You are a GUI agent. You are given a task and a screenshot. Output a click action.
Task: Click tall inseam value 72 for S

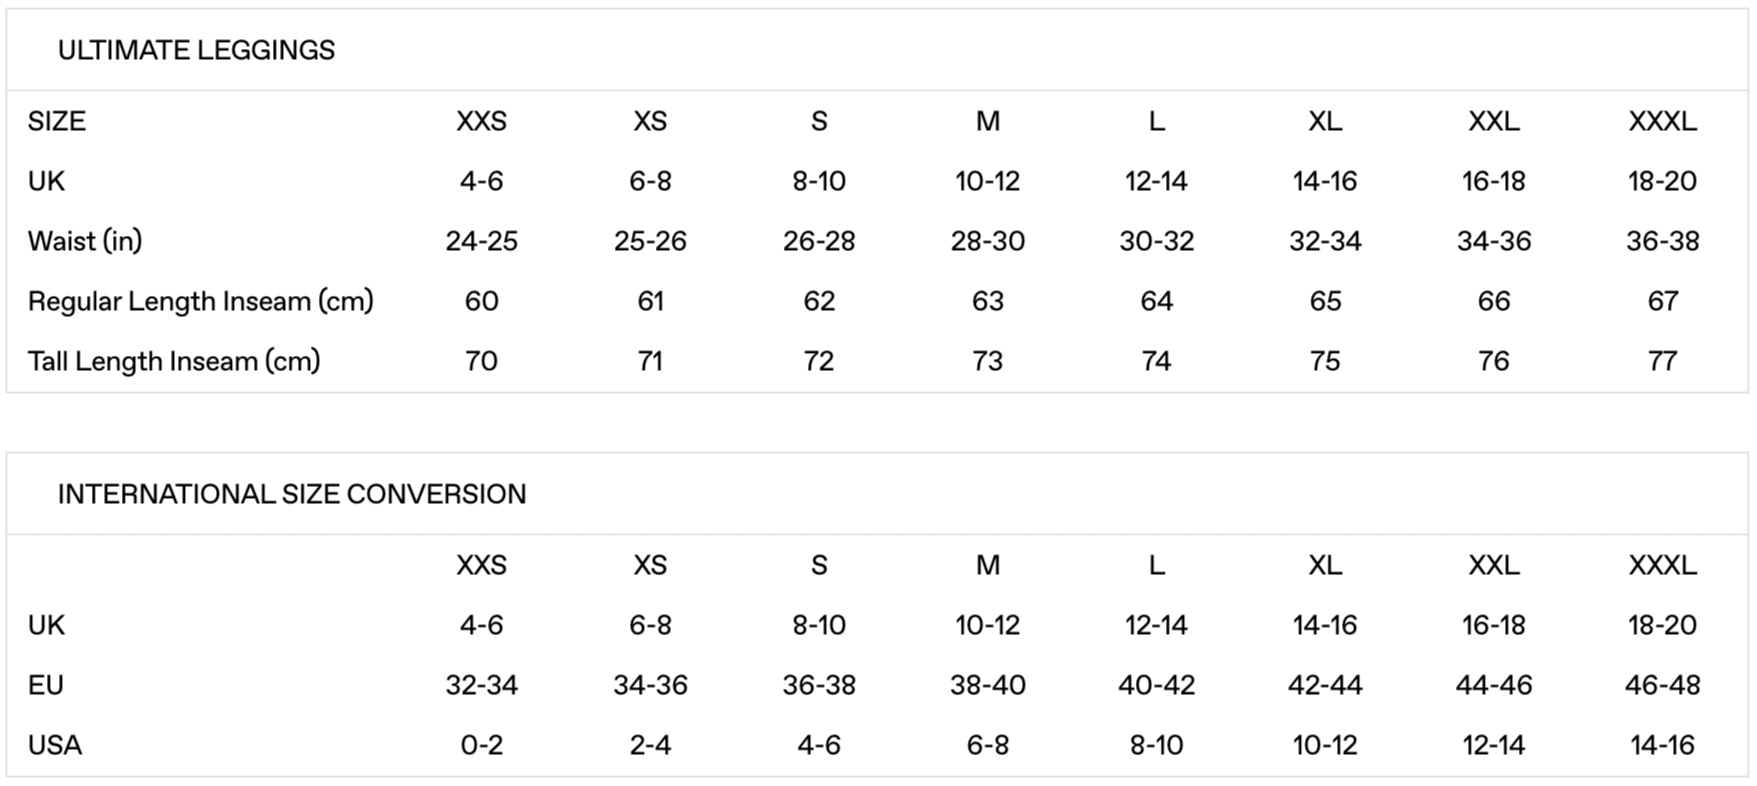pyautogui.click(x=818, y=361)
